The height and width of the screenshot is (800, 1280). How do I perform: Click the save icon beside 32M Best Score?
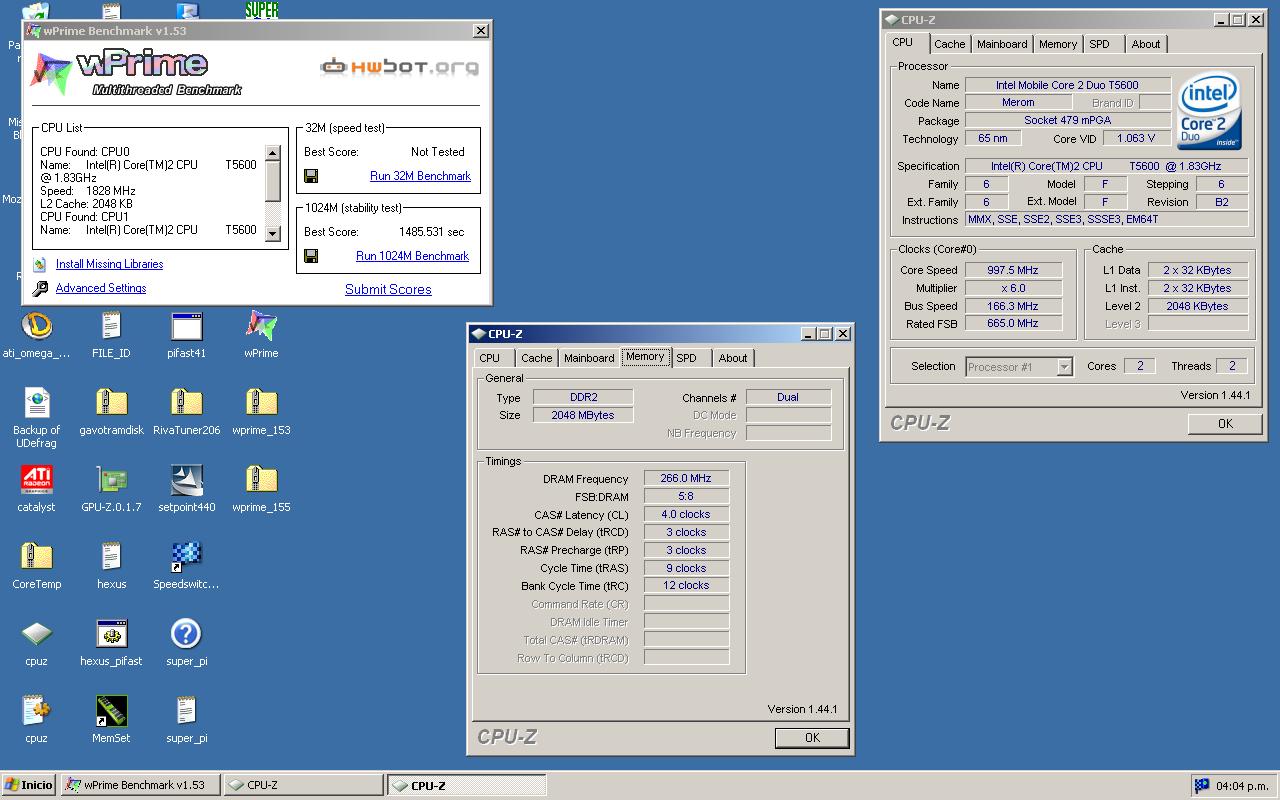tap(311, 176)
